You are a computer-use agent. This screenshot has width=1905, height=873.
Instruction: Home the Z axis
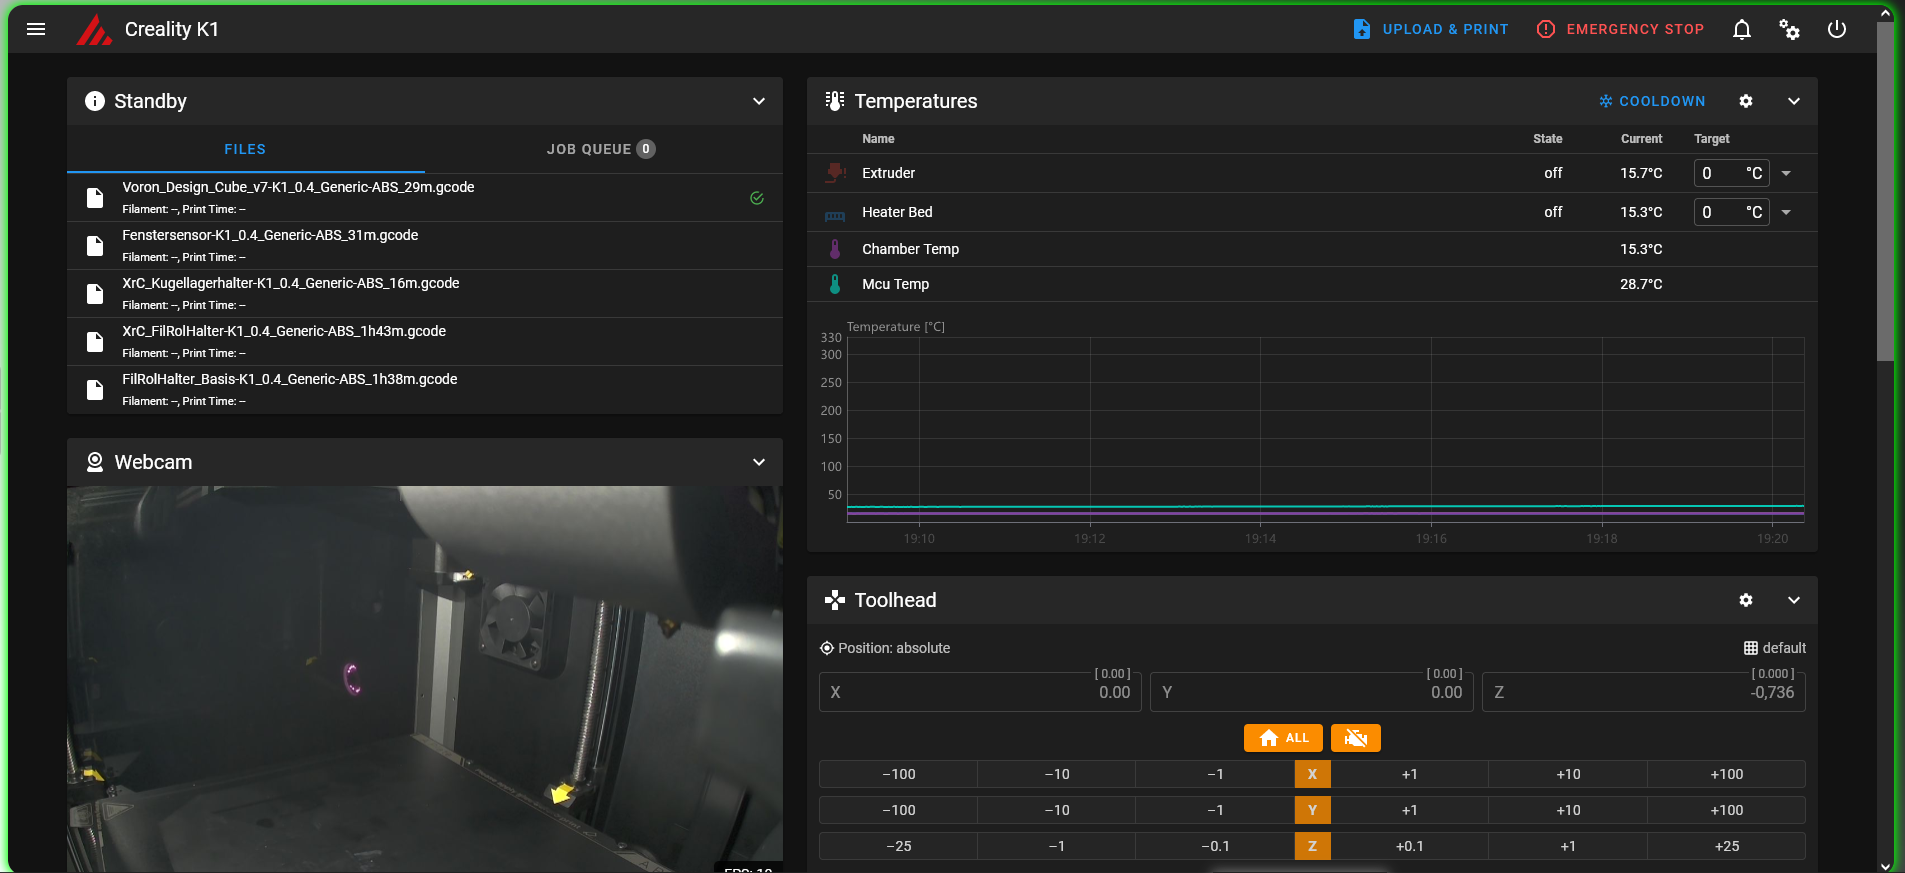[1312, 846]
